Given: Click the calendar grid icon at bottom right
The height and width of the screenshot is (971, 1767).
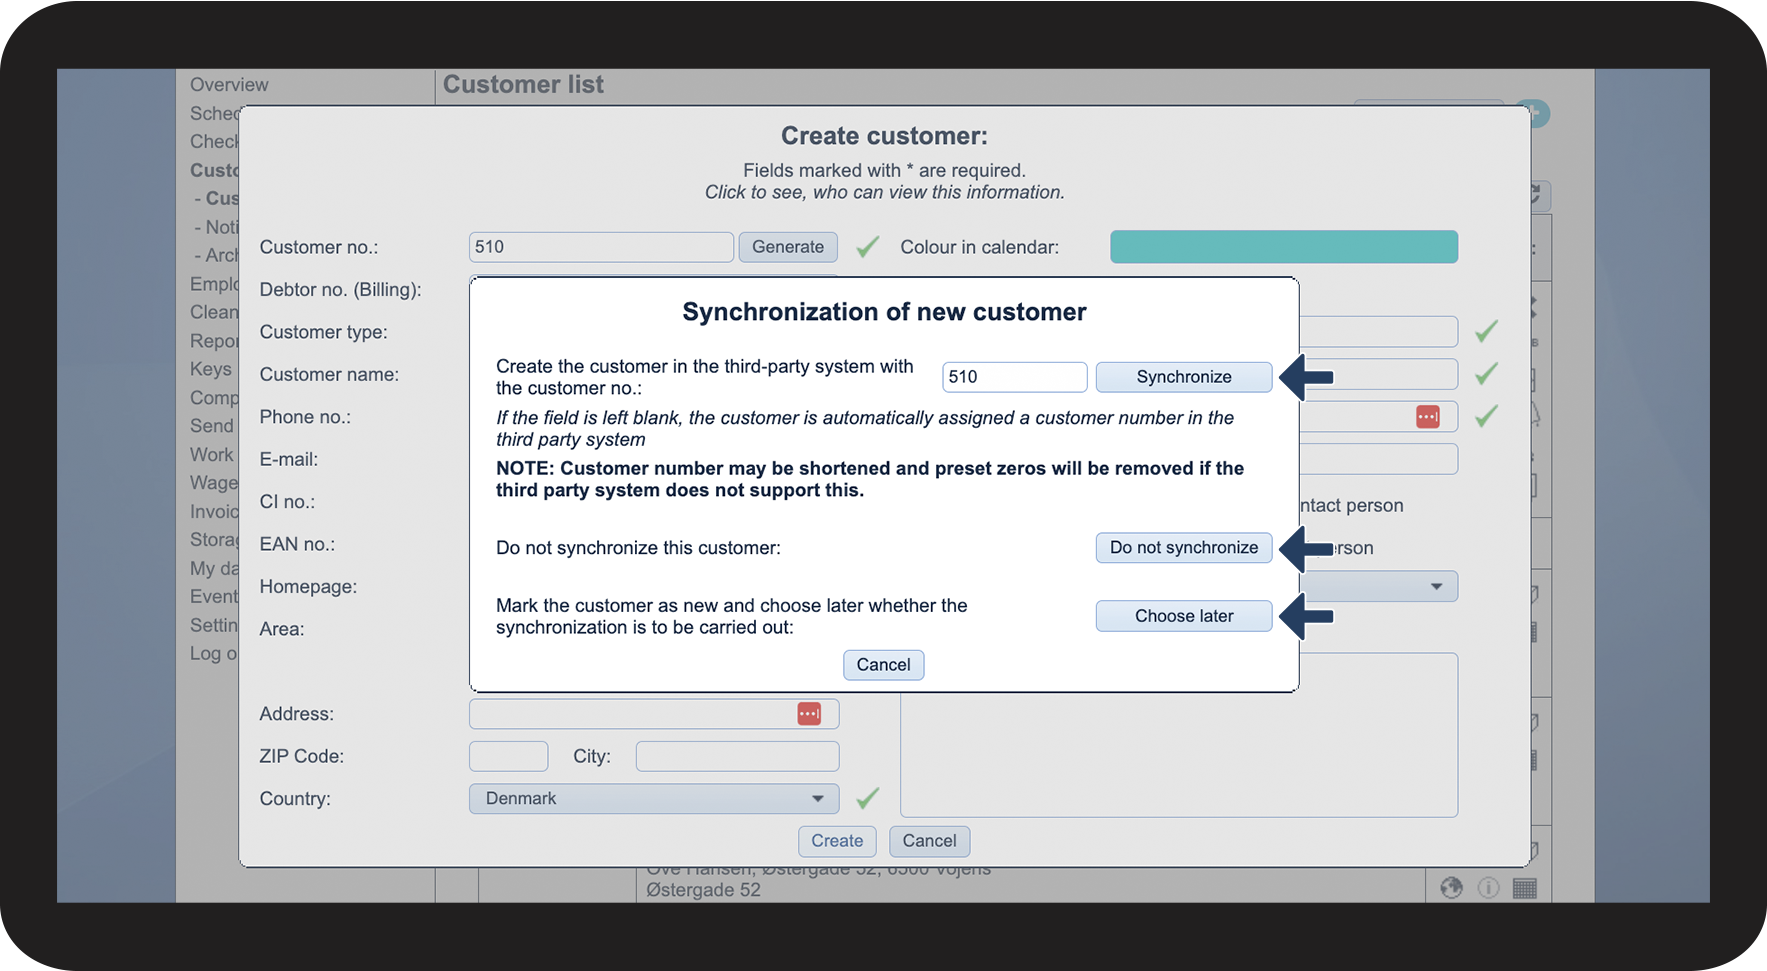Looking at the screenshot, I should (x=1525, y=888).
